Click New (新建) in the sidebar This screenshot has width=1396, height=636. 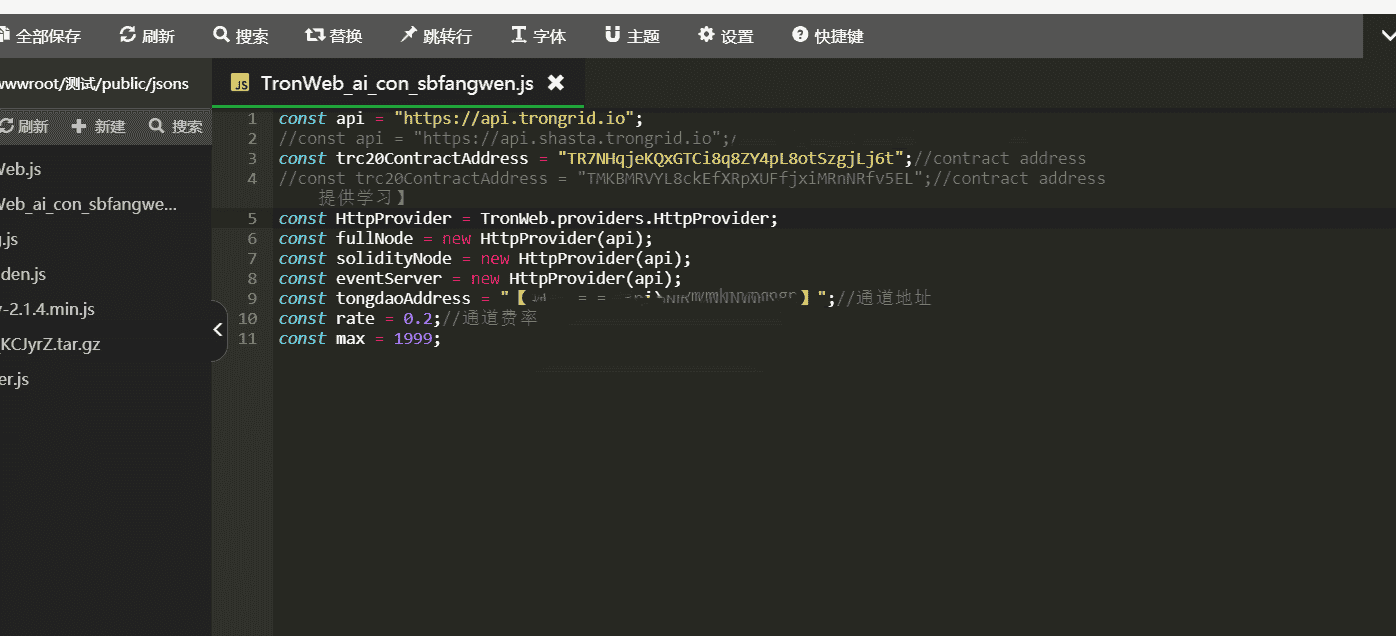pyautogui.click(x=99, y=127)
